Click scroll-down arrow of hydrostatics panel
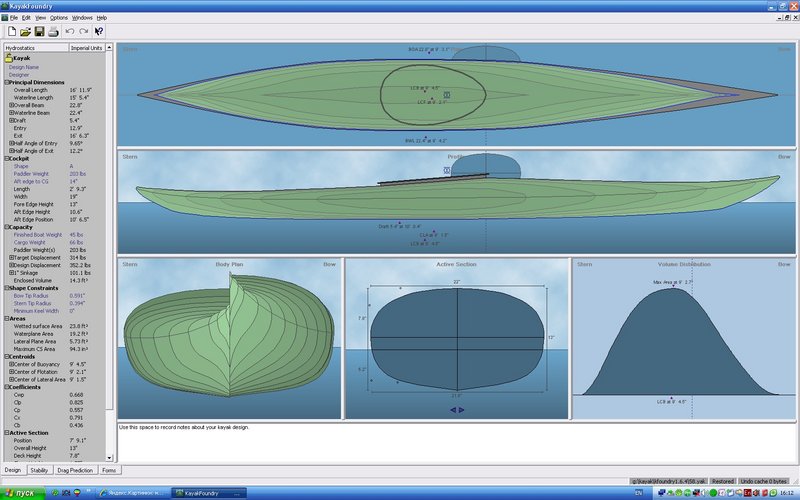 tap(109, 458)
